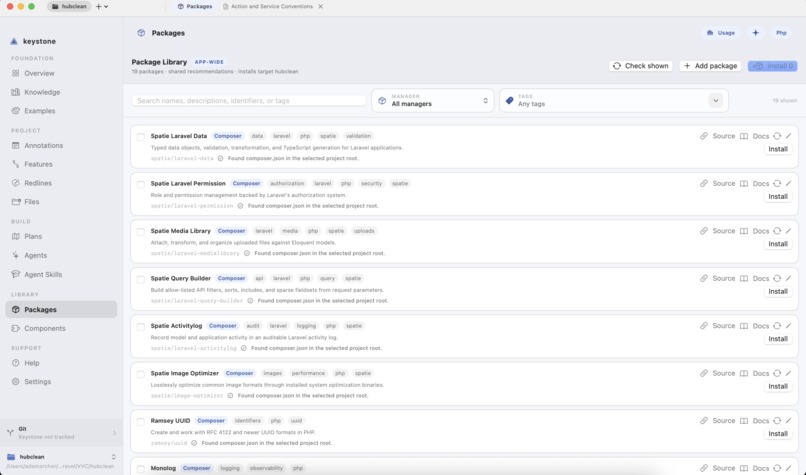Tick the Ramsey UUID checkbox
Image resolution: width=806 pixels, height=475 pixels.
pos(140,422)
